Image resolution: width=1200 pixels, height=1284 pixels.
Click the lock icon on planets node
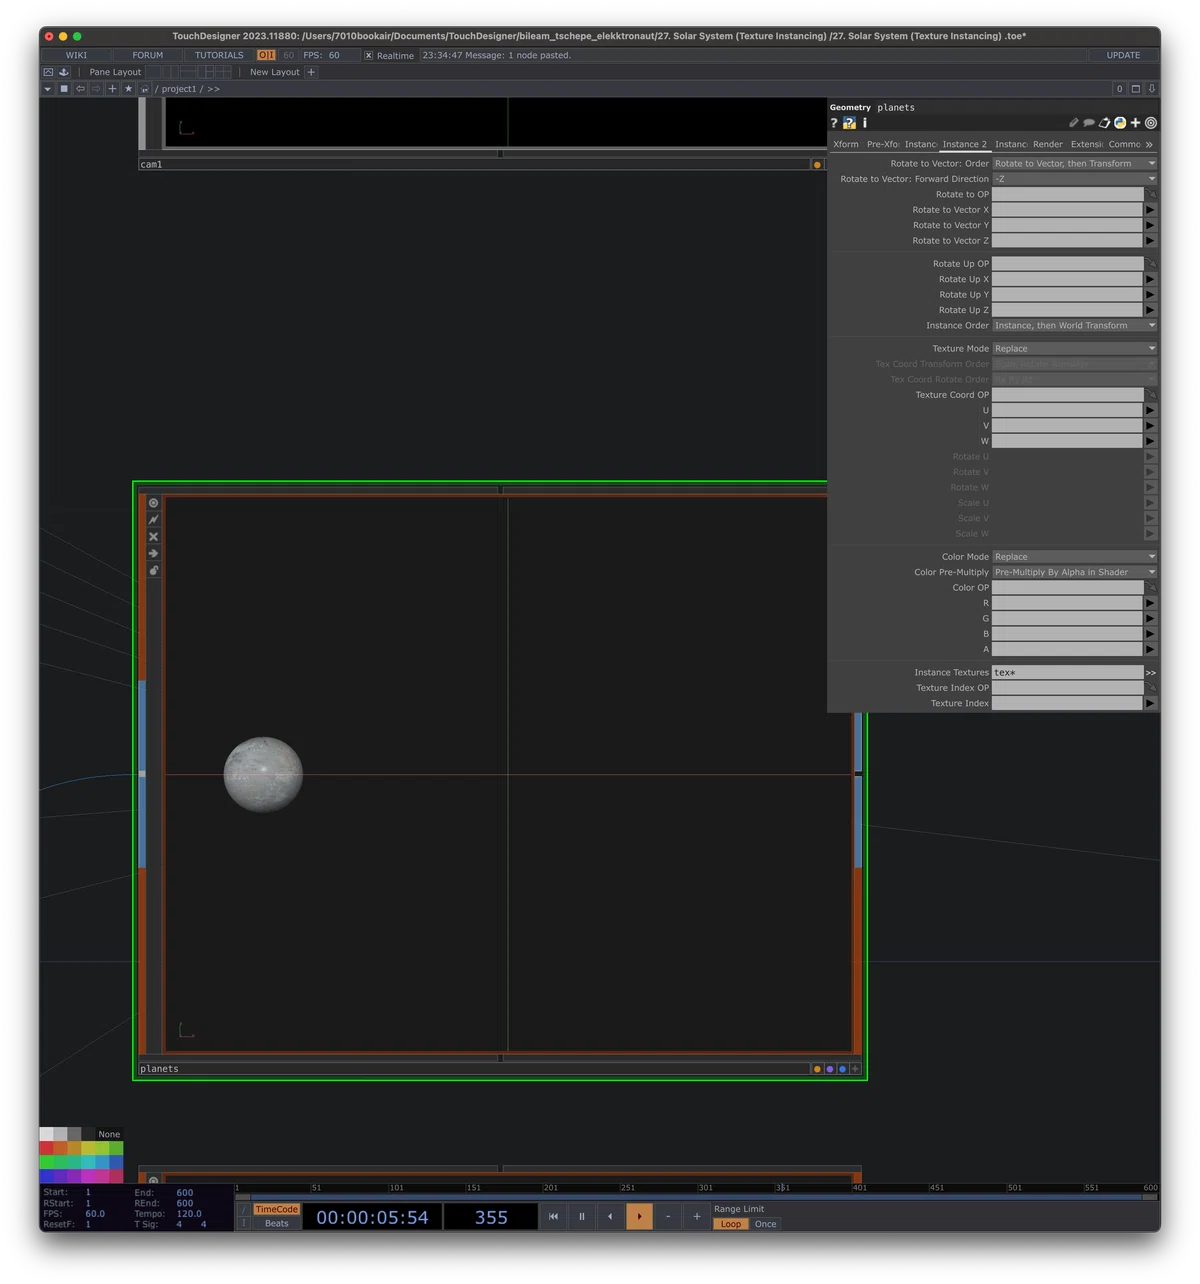(154, 570)
